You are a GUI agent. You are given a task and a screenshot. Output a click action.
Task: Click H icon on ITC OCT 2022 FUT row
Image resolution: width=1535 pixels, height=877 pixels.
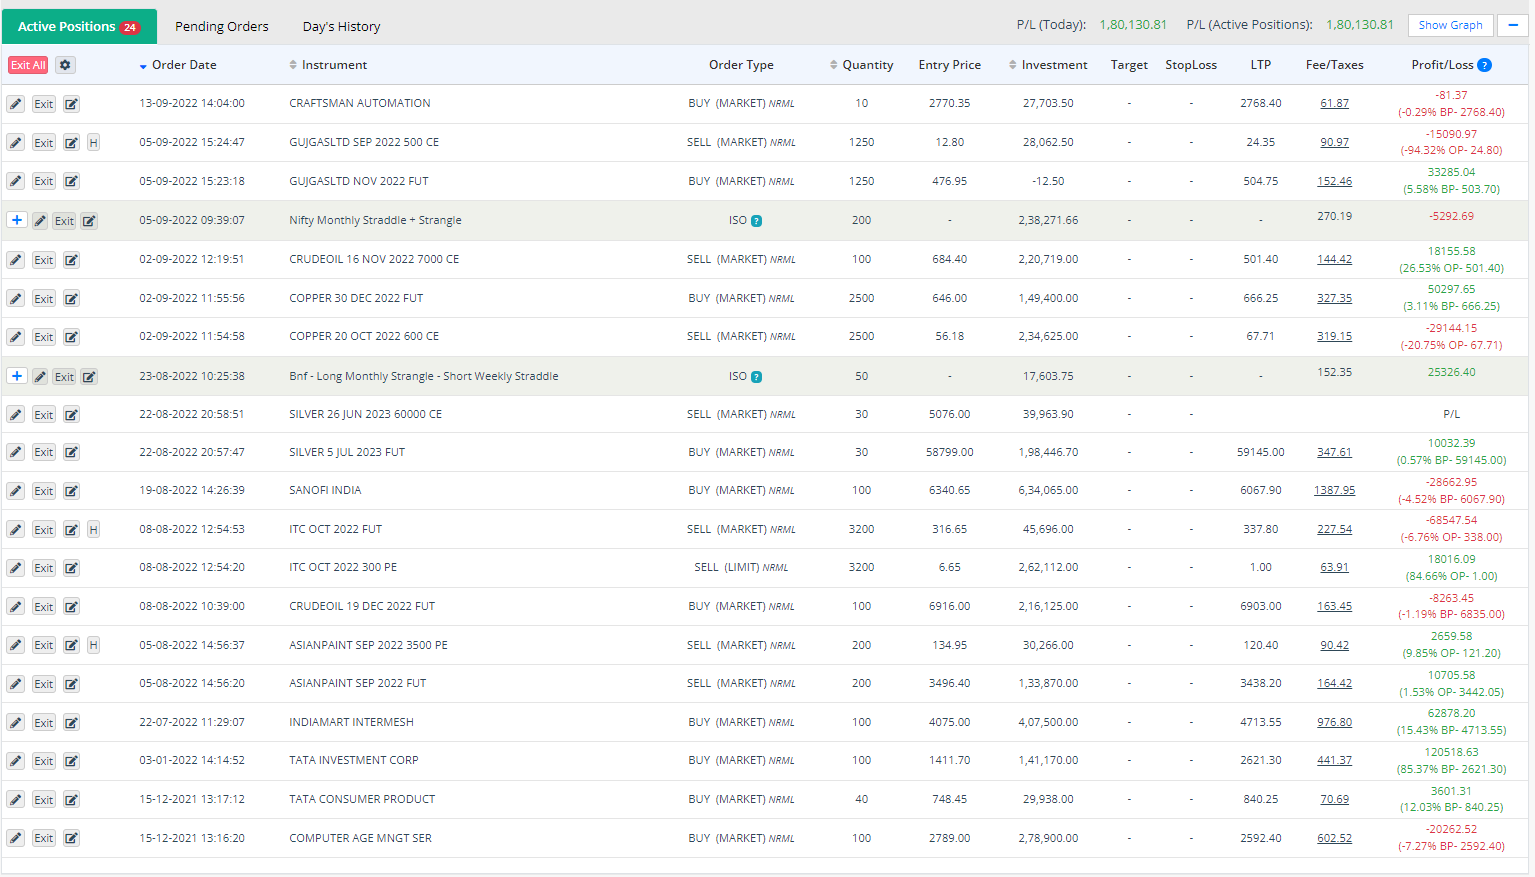coord(93,530)
